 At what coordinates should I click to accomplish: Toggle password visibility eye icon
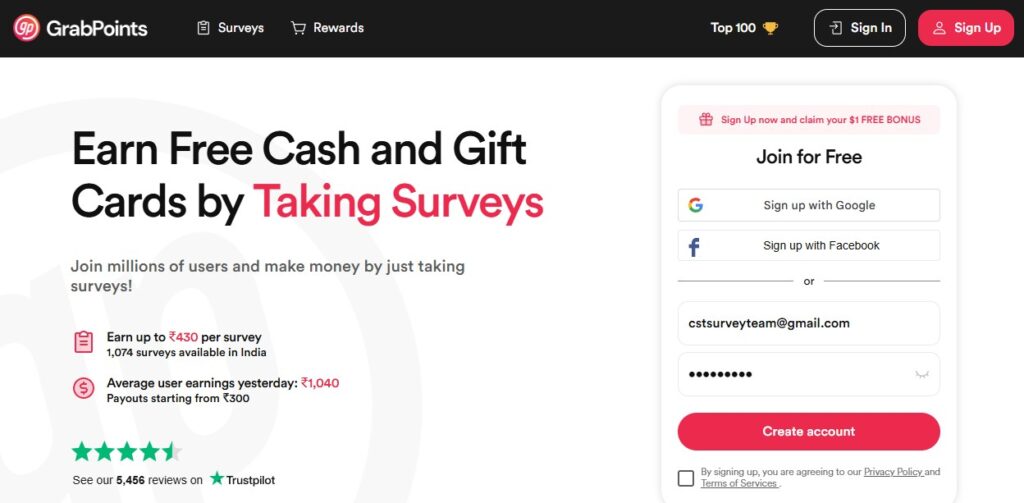click(922, 374)
